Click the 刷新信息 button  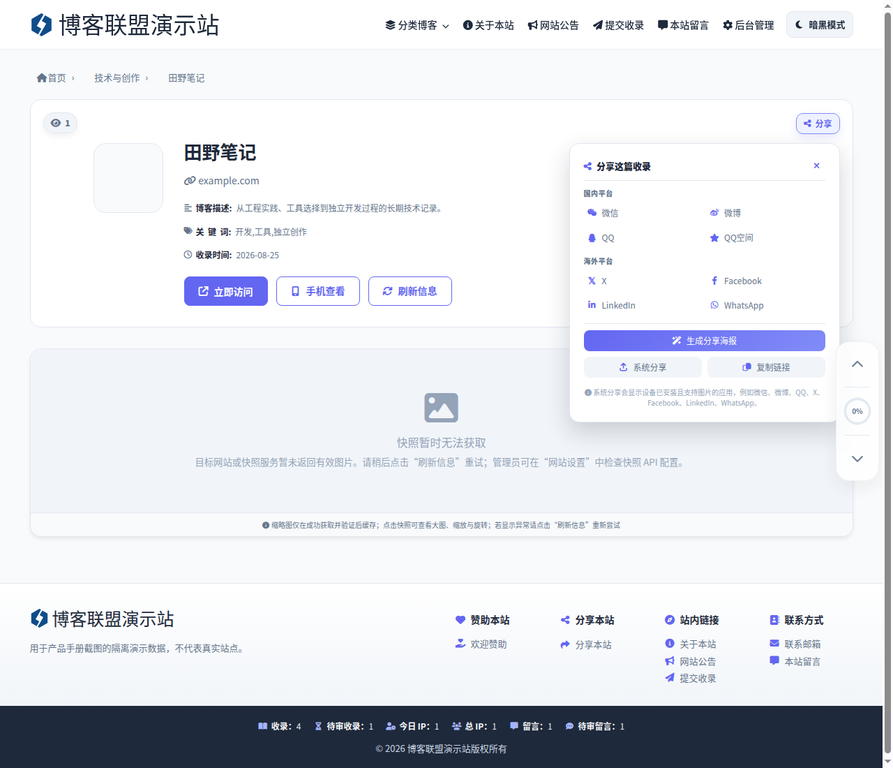(x=410, y=291)
